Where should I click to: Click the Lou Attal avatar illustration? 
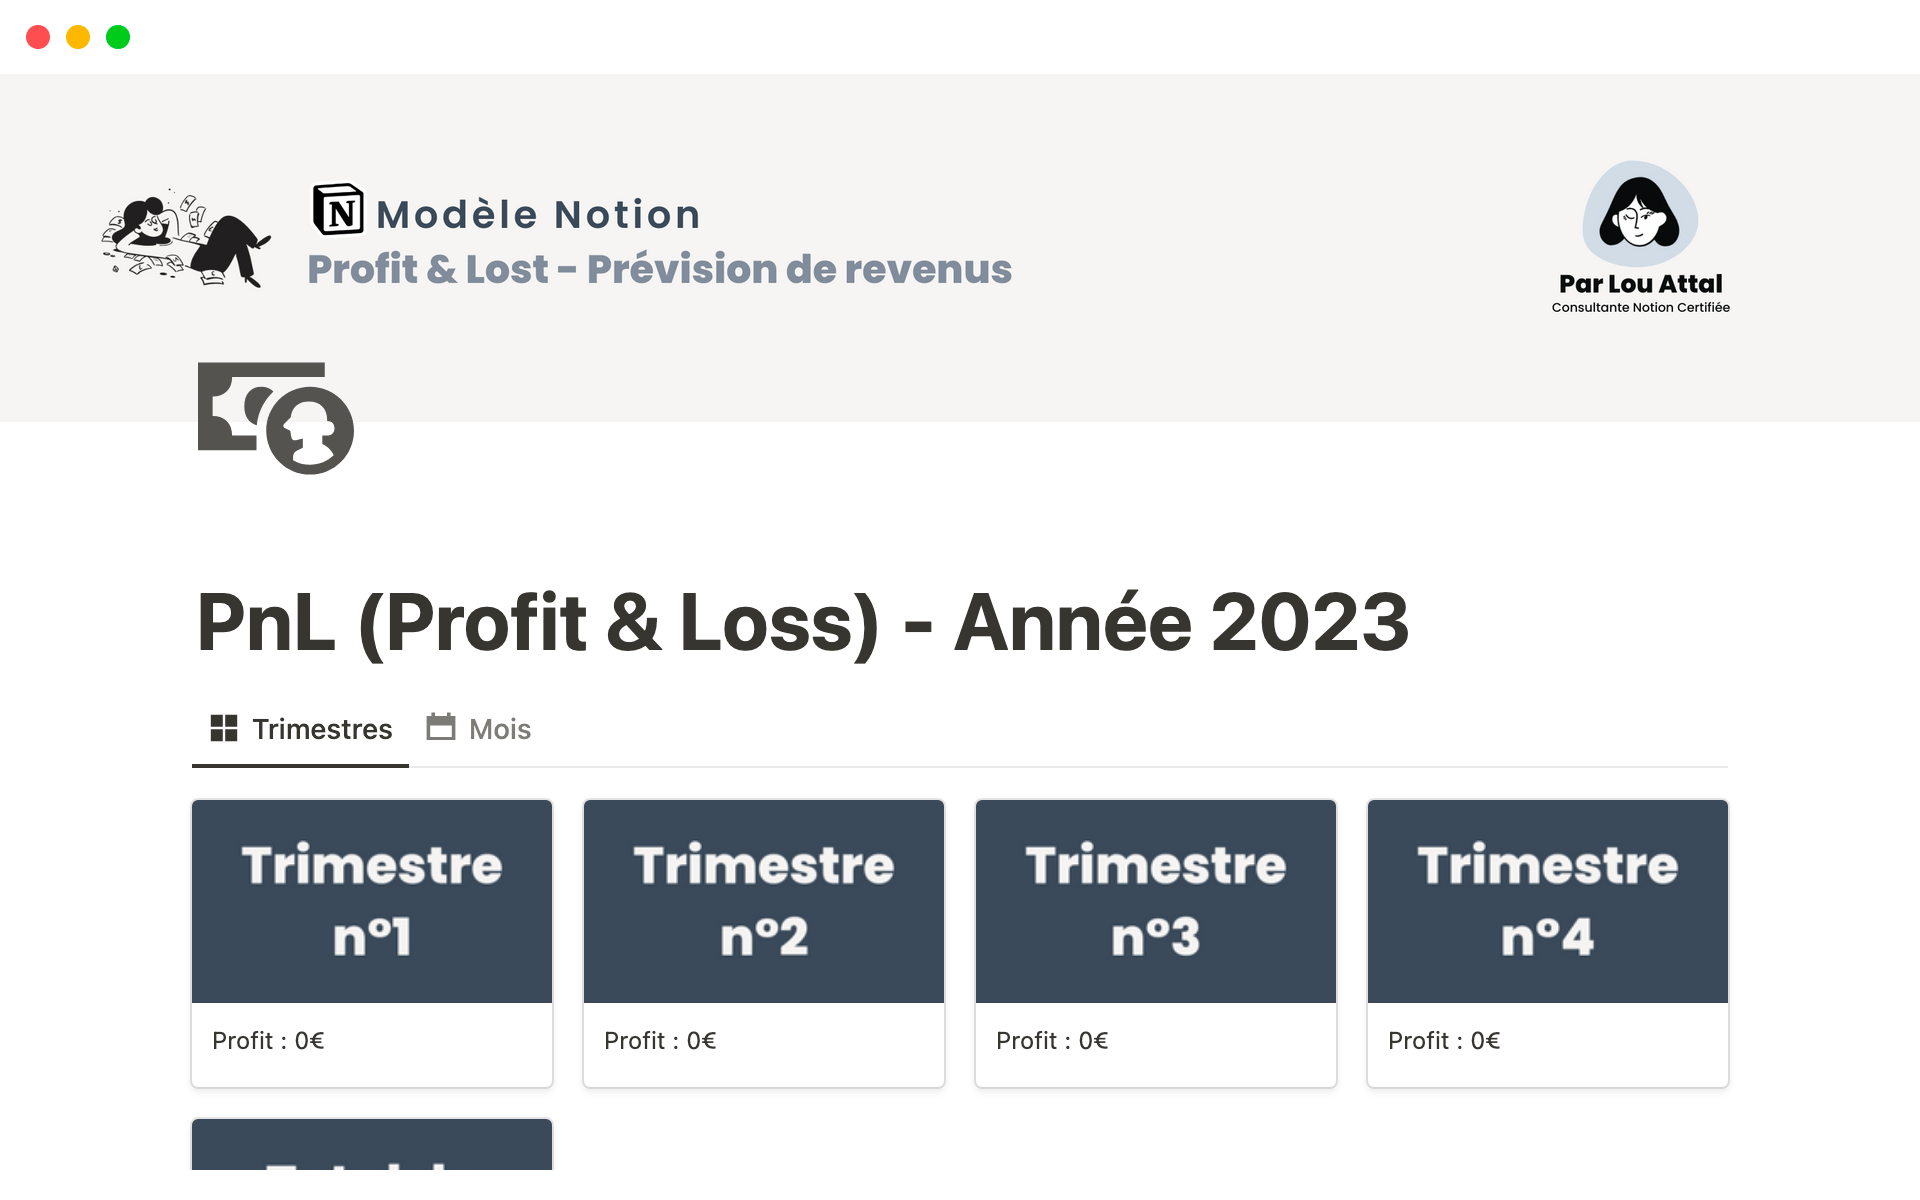pyautogui.click(x=1640, y=214)
